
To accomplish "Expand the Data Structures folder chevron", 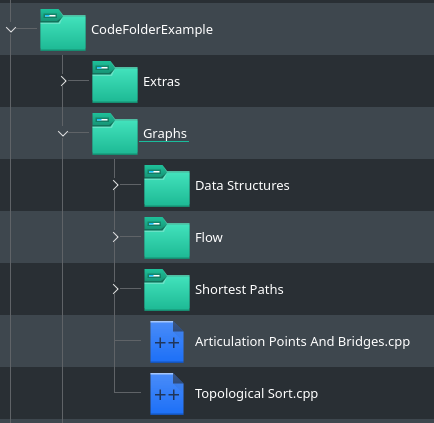I will [116, 185].
